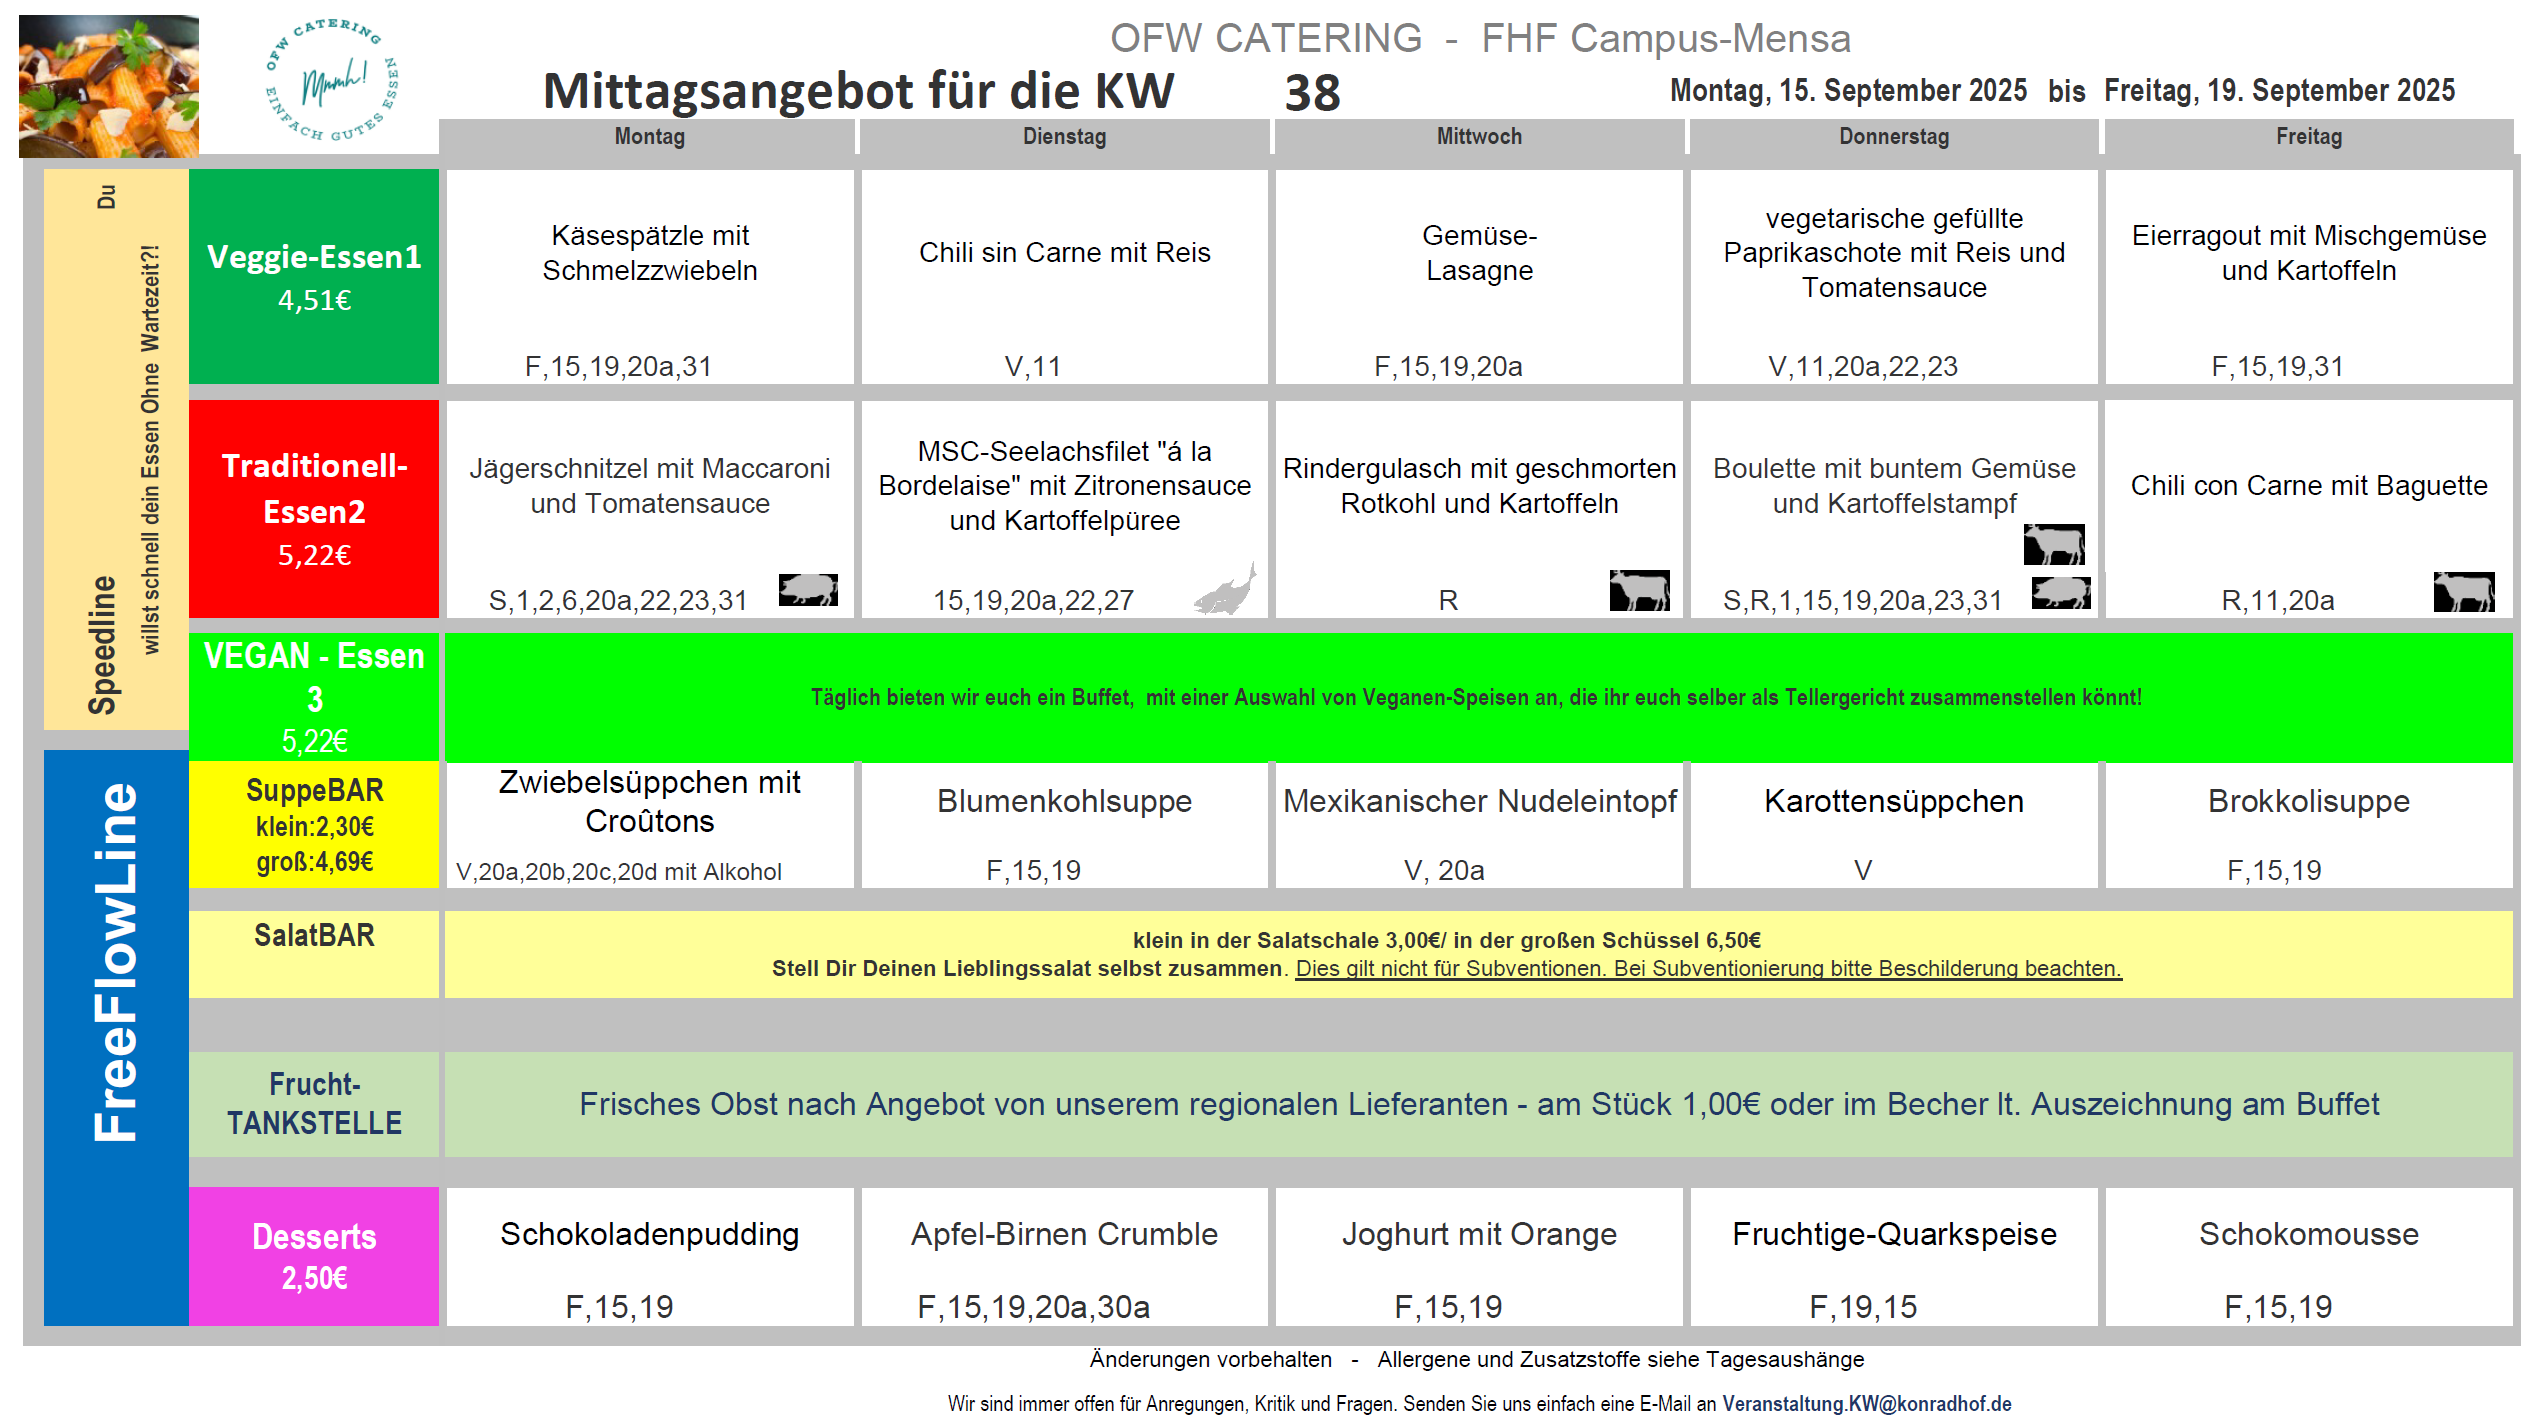This screenshot has height=1425, width=2541.
Task: Click 'Joghurt mit Orange' dessert
Action: [x=1479, y=1234]
